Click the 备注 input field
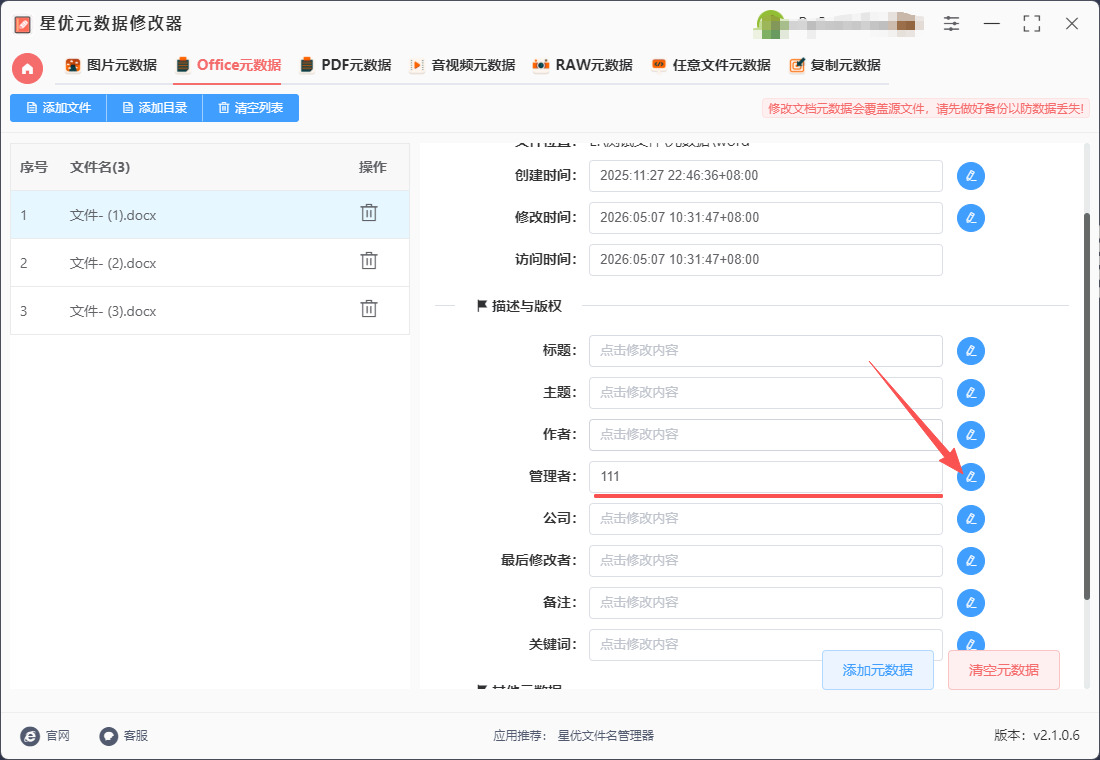 point(765,603)
